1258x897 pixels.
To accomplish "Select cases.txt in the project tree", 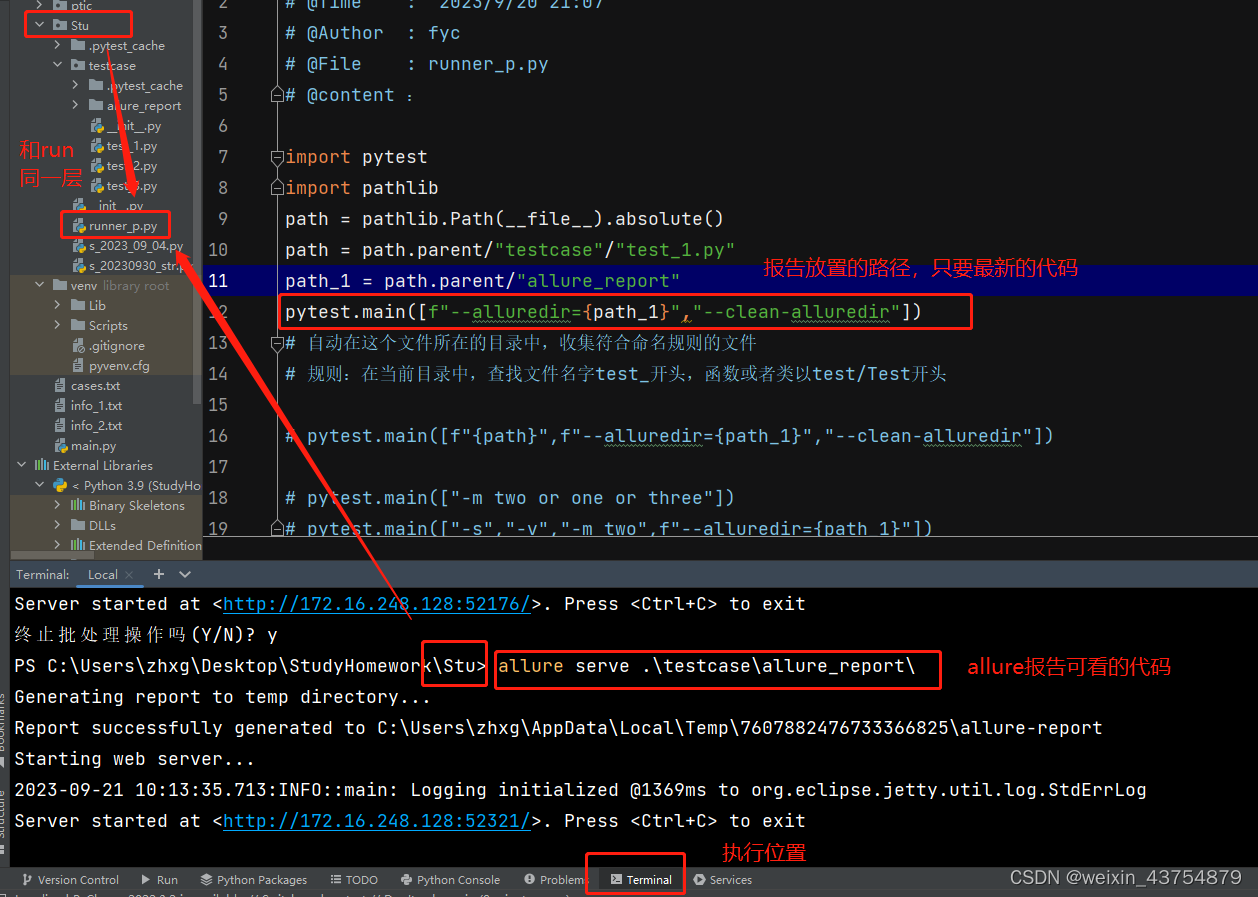I will point(95,385).
